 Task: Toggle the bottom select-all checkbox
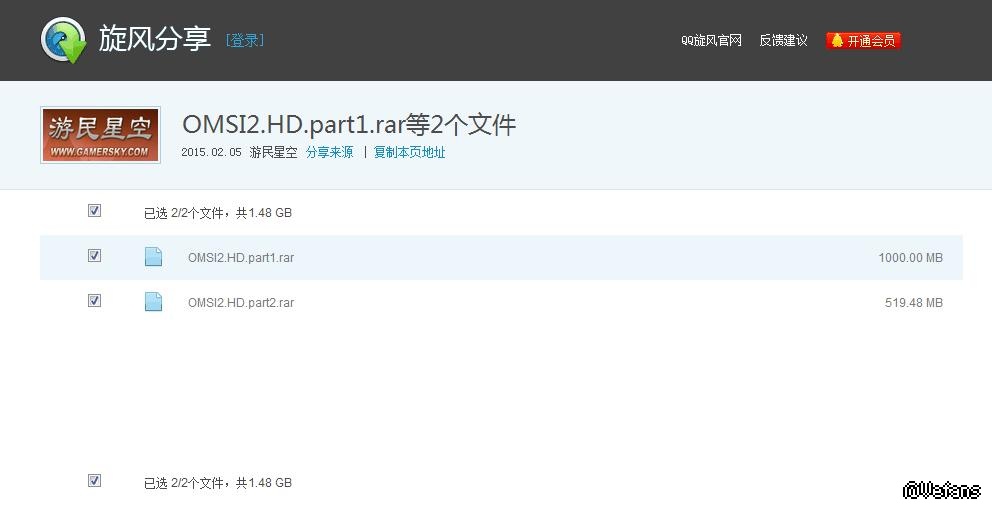94,481
